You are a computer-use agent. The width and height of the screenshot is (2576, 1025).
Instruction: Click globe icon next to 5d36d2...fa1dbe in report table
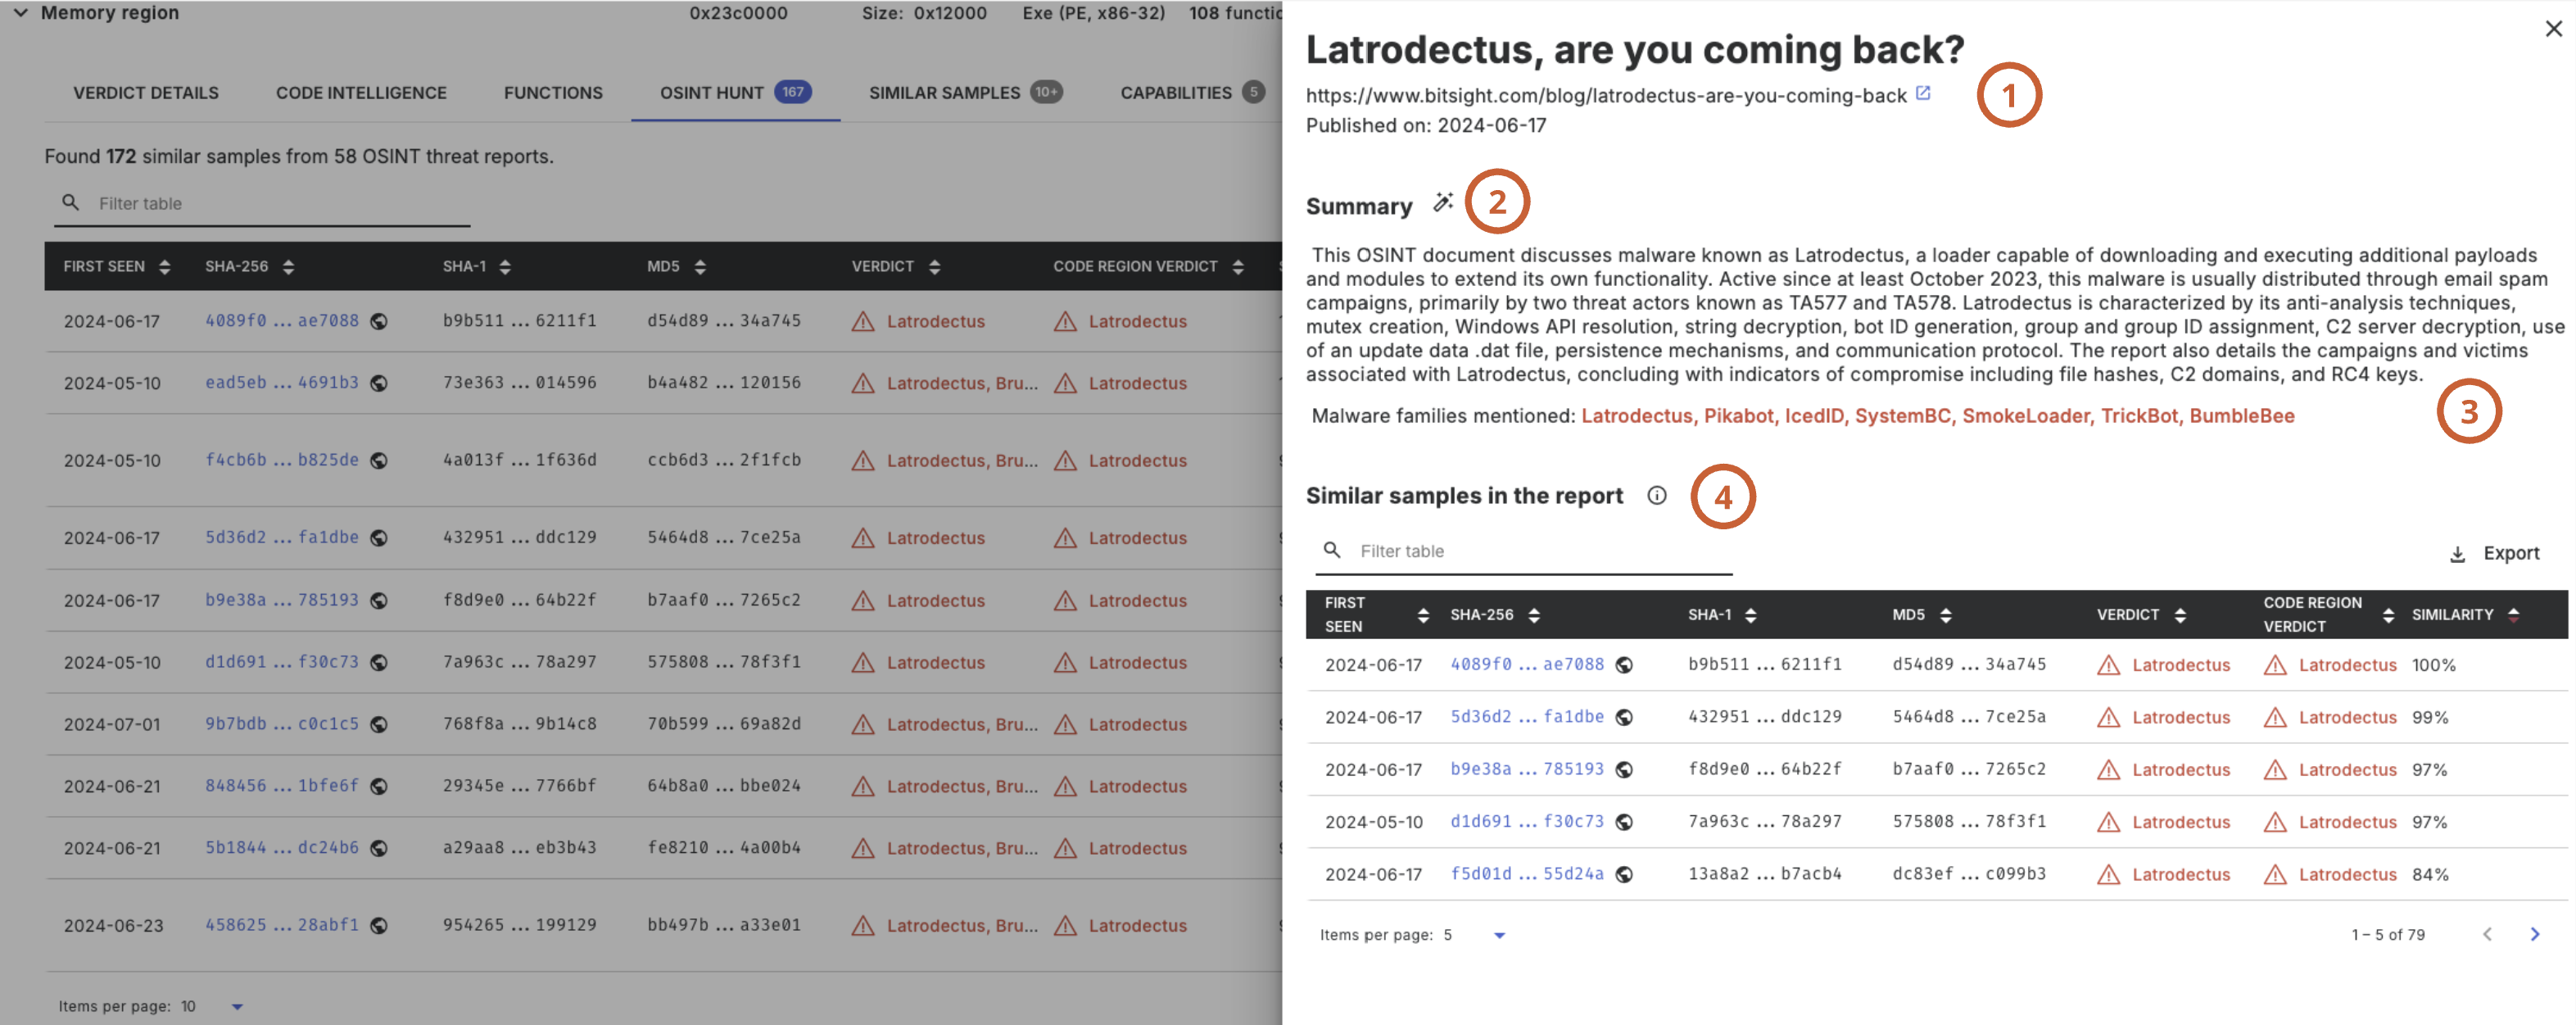click(x=1624, y=717)
